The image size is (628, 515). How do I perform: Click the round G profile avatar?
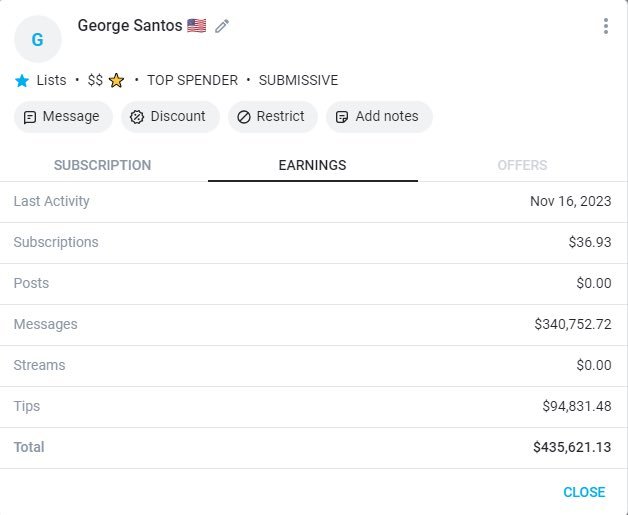click(38, 39)
